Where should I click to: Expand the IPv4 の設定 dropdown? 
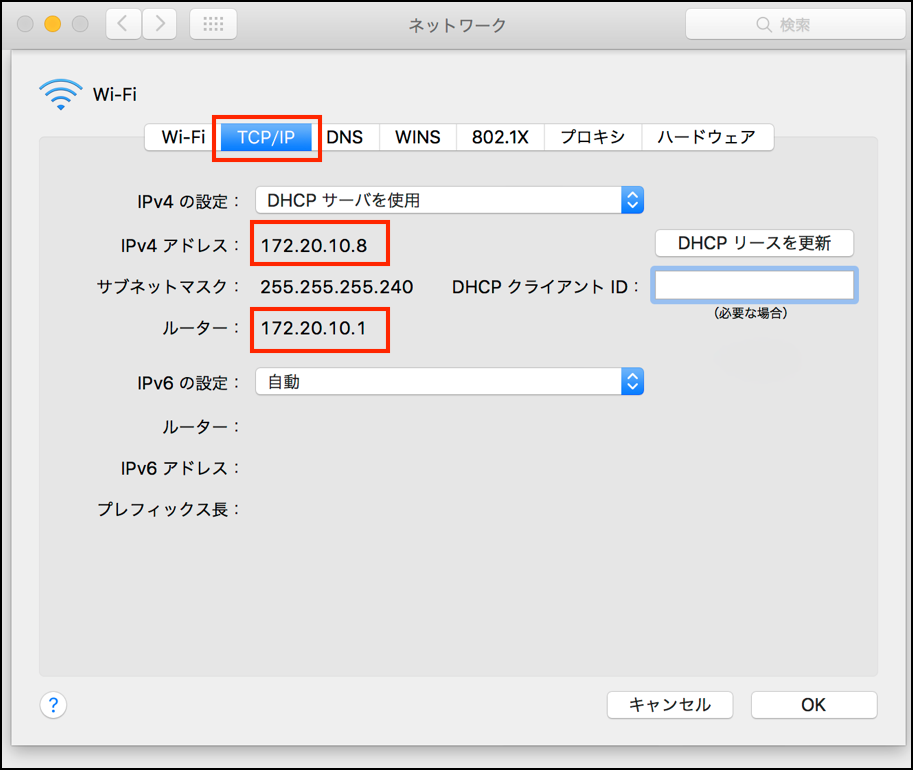point(449,200)
